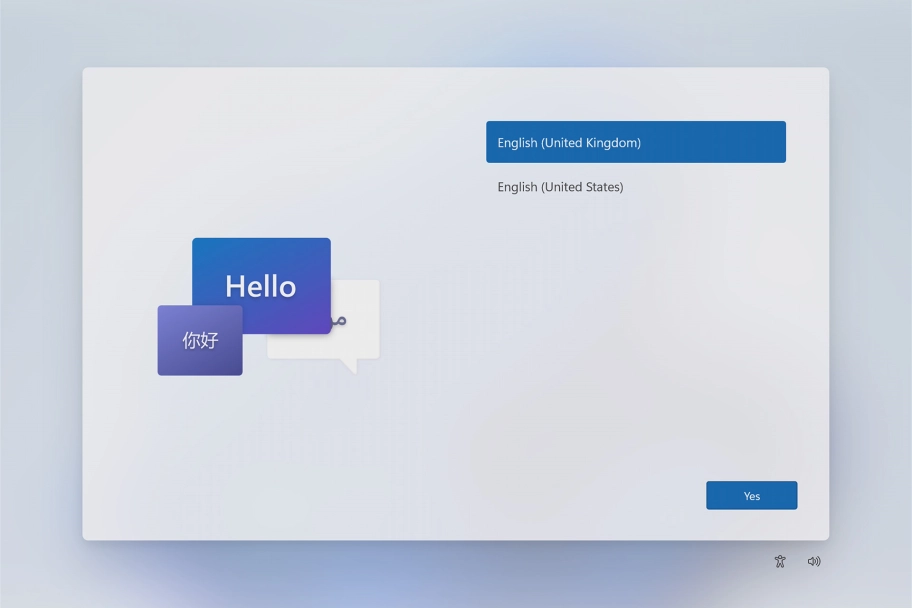Click the volume speaker icon

pos(814,562)
